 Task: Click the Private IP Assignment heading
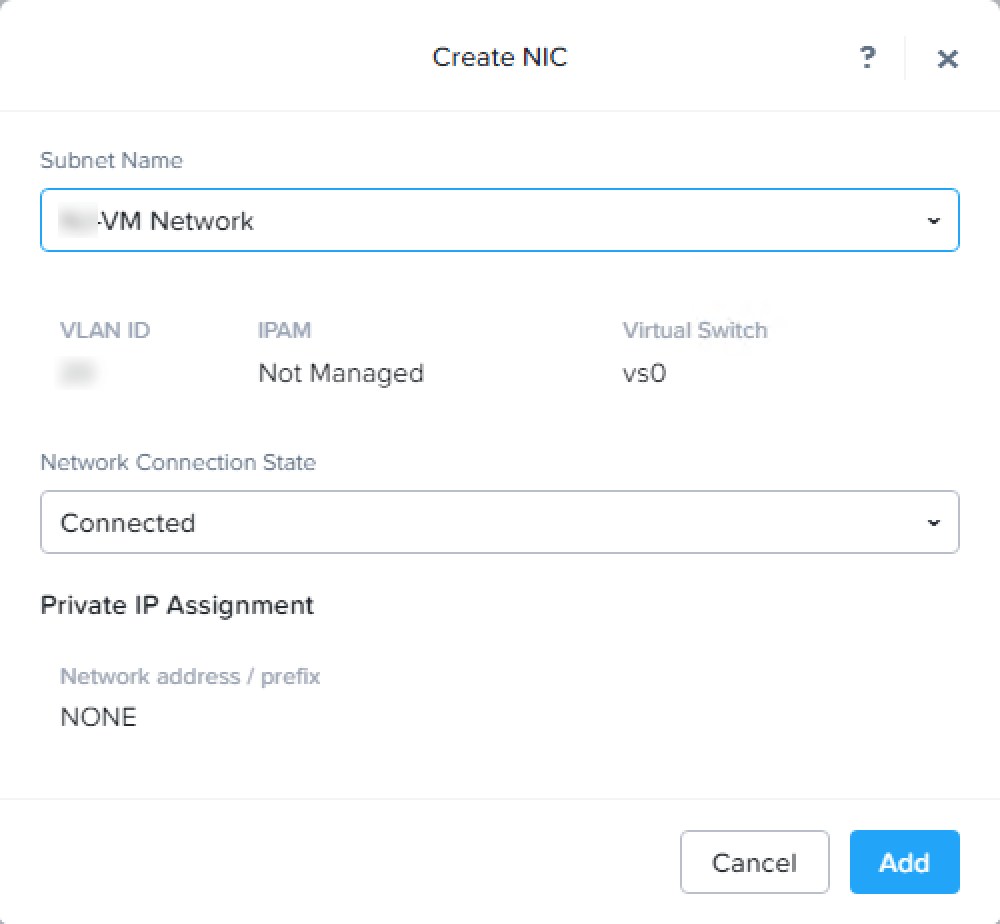tap(177, 605)
